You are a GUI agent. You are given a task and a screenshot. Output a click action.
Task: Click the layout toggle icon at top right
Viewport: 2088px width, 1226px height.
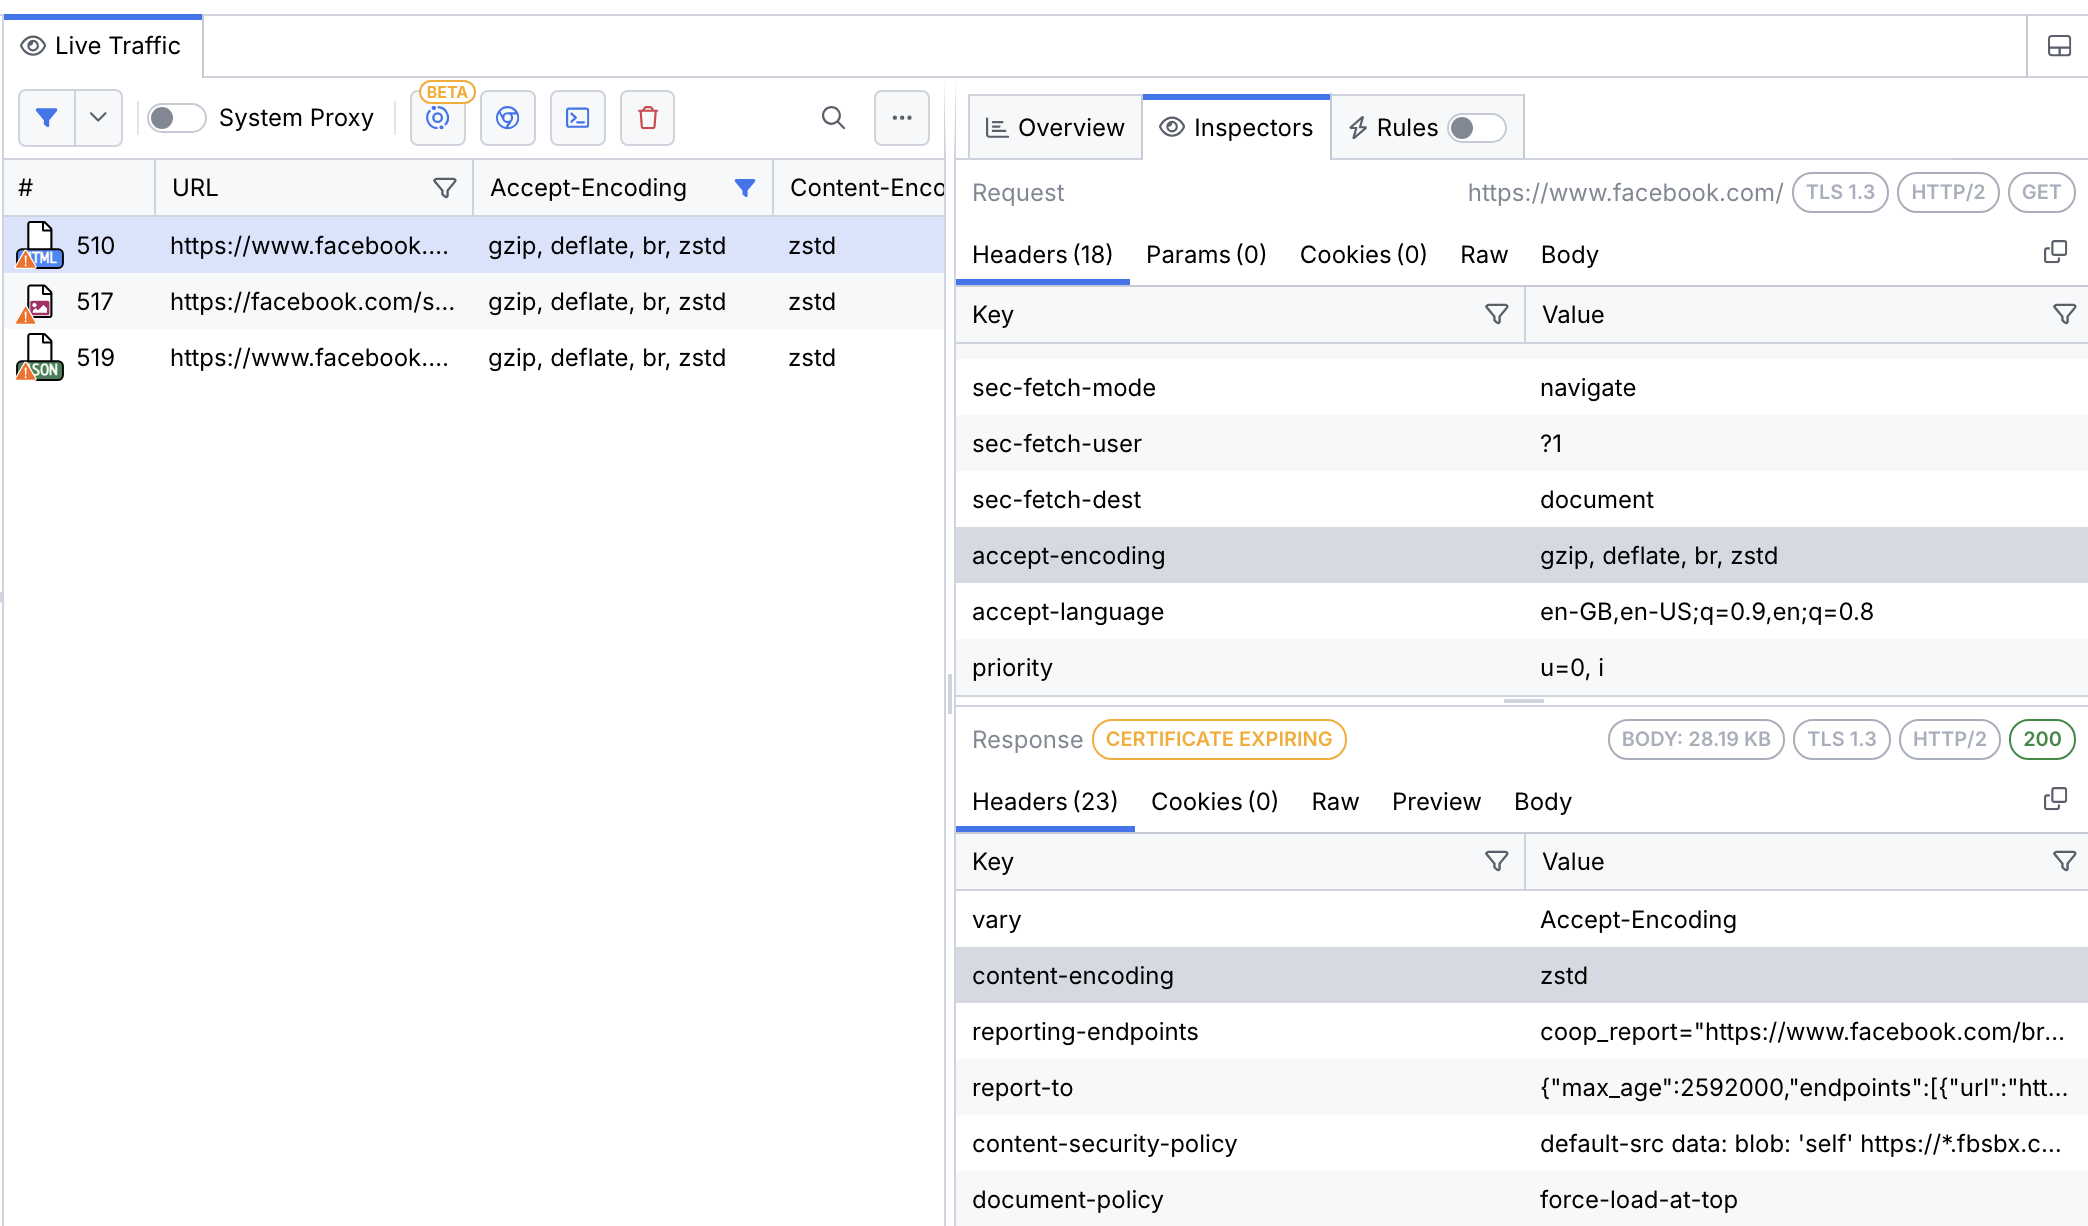coord(2059,46)
